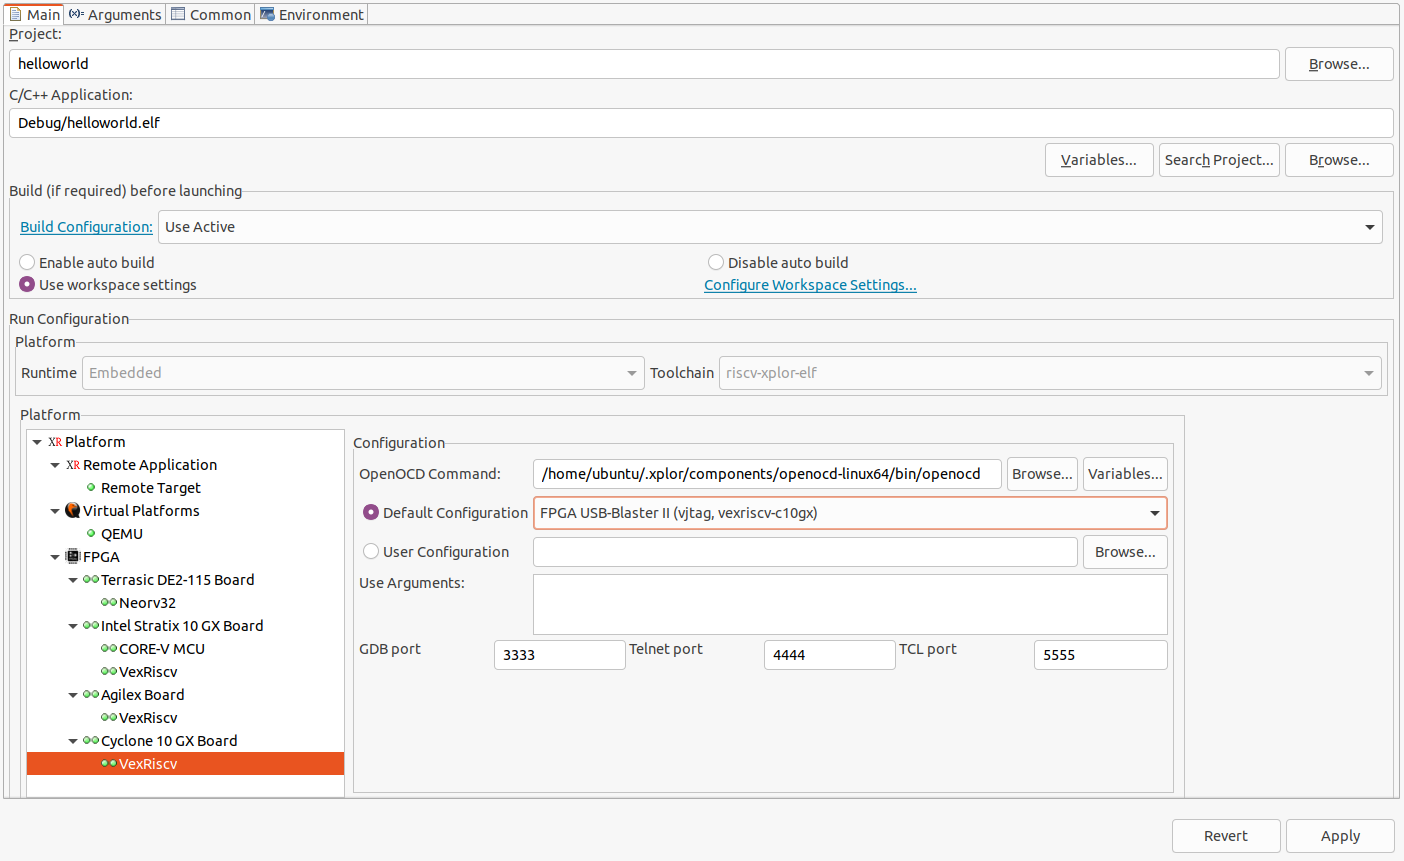Browse for the User Configuration file
Viewport: 1404px width, 861px height.
1125,552
